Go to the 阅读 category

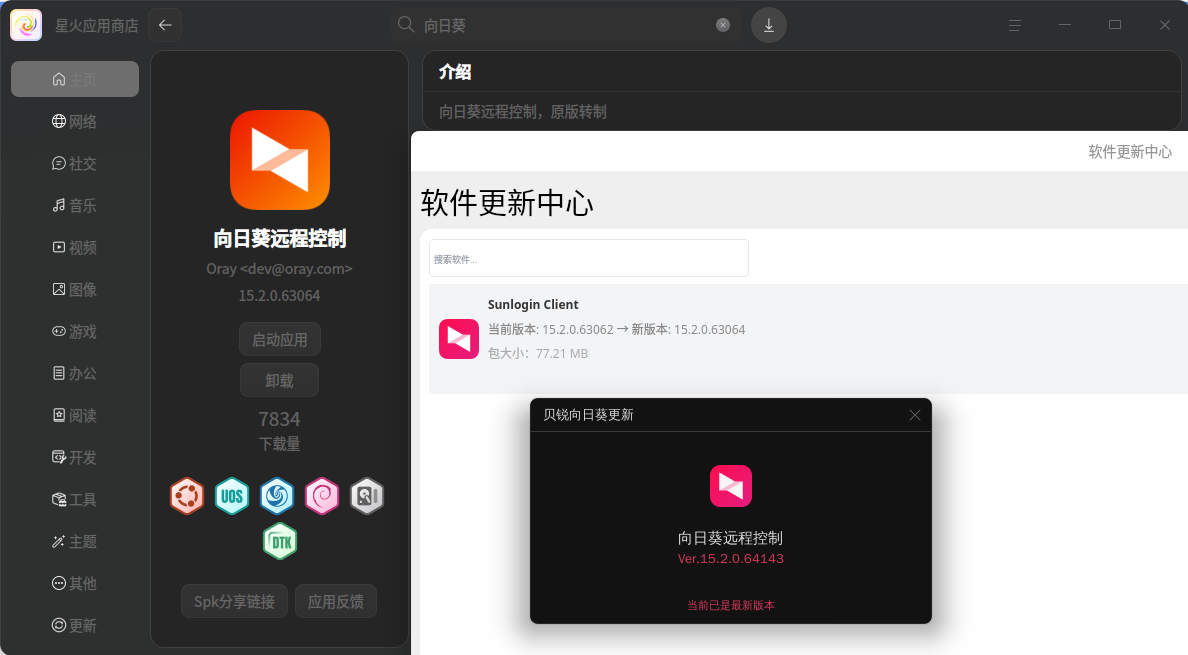click(x=75, y=416)
